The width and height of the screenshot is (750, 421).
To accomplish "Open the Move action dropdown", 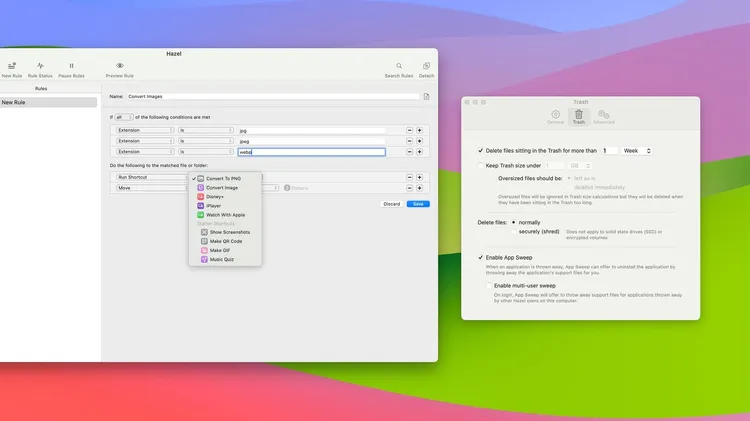I will [152, 188].
